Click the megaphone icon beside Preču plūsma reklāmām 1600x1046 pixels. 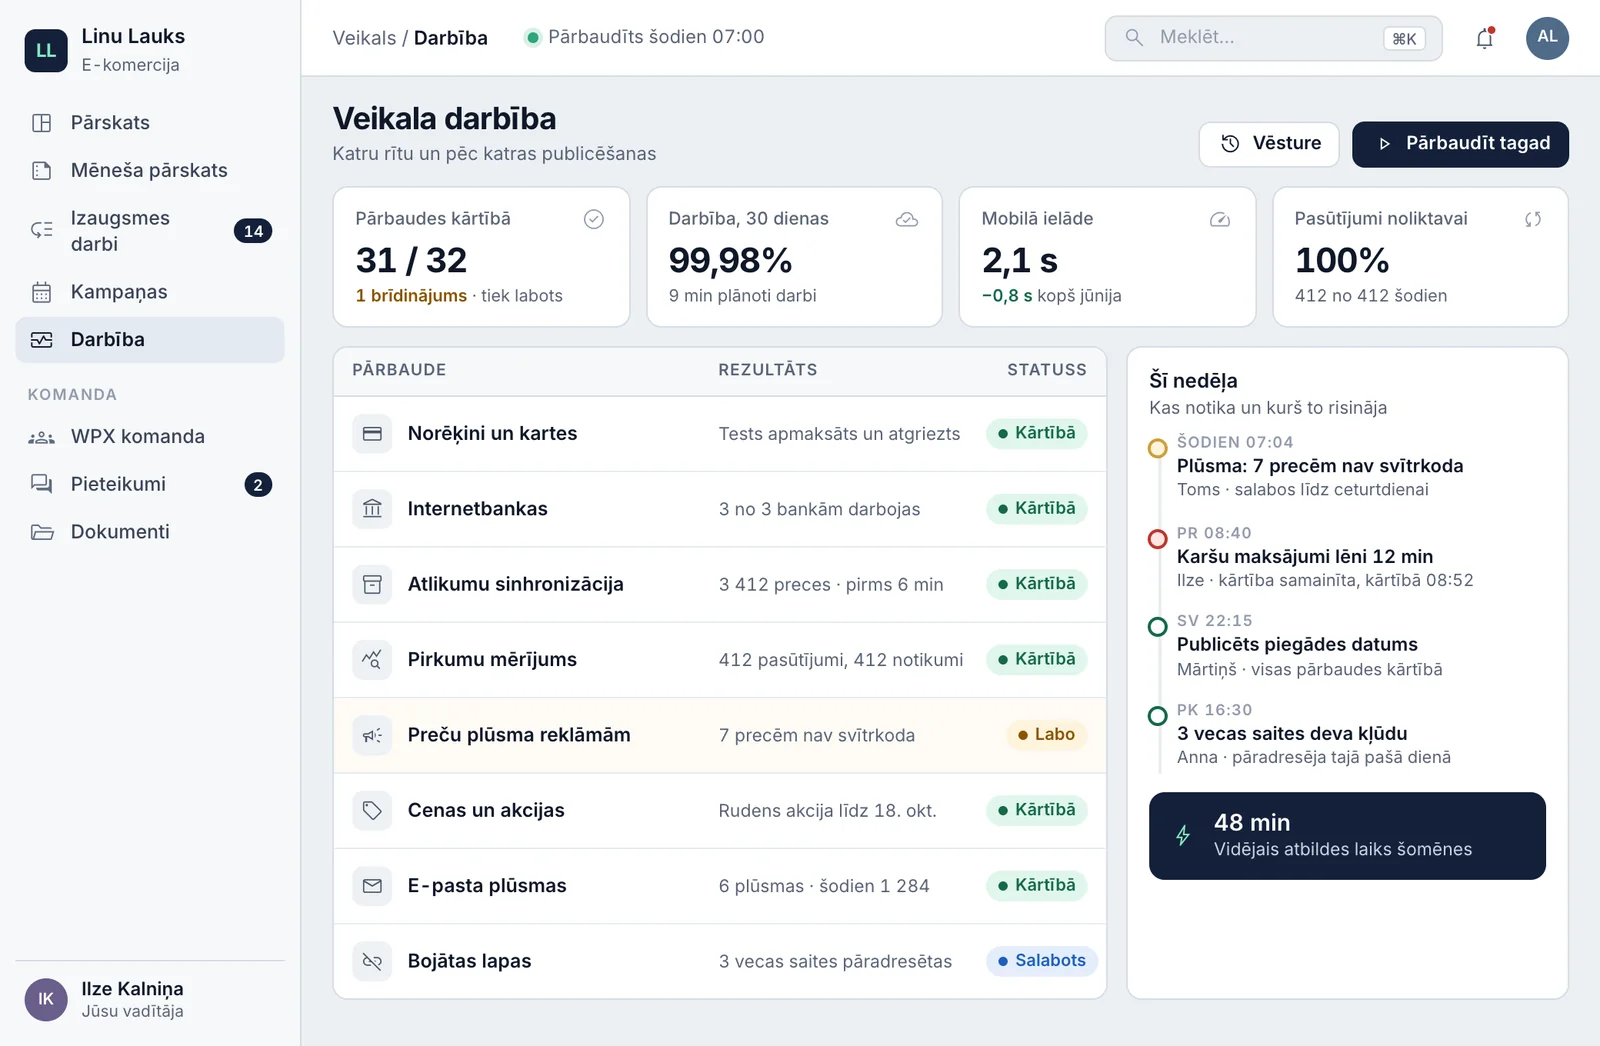(372, 735)
